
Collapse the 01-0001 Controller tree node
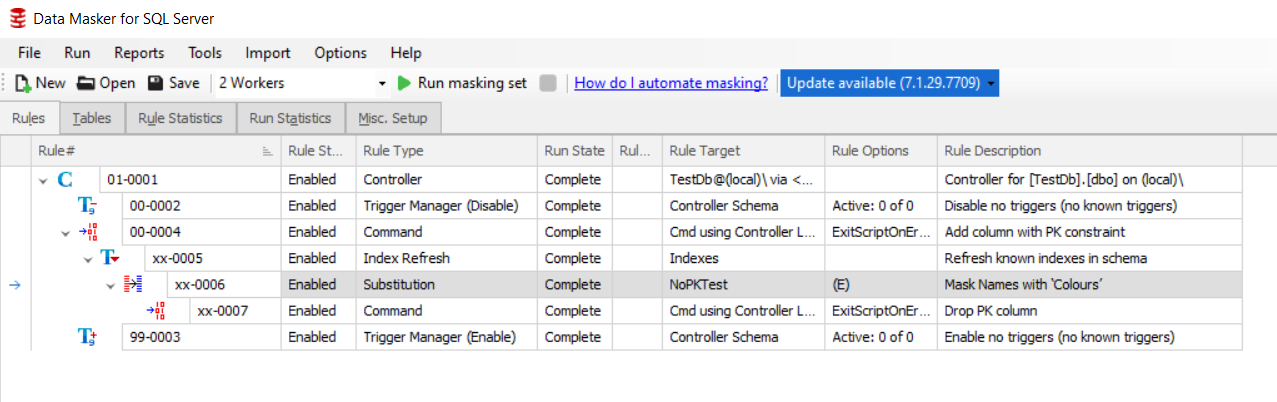[x=43, y=180]
